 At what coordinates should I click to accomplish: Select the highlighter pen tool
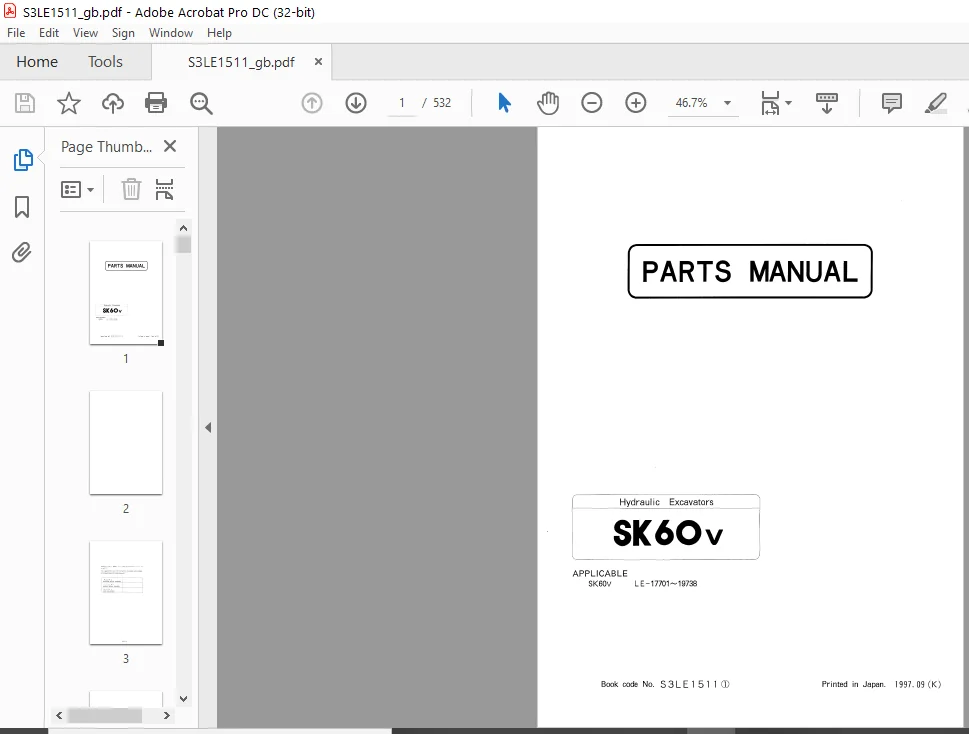(x=936, y=103)
